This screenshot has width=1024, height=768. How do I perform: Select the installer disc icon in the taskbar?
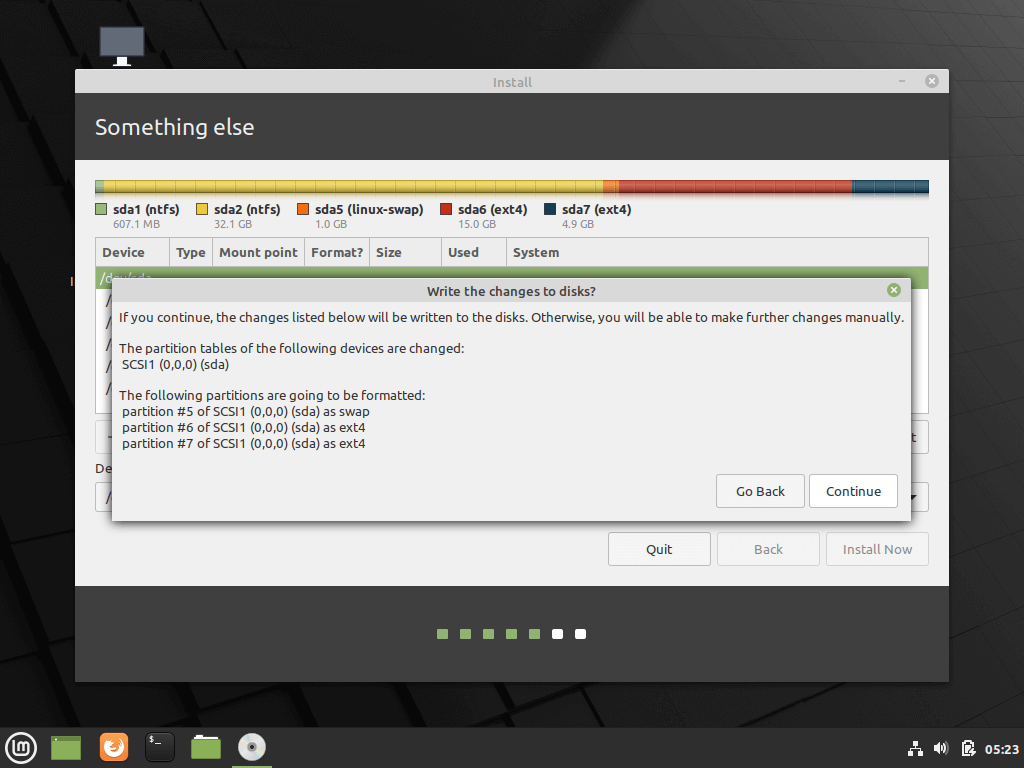(x=251, y=747)
